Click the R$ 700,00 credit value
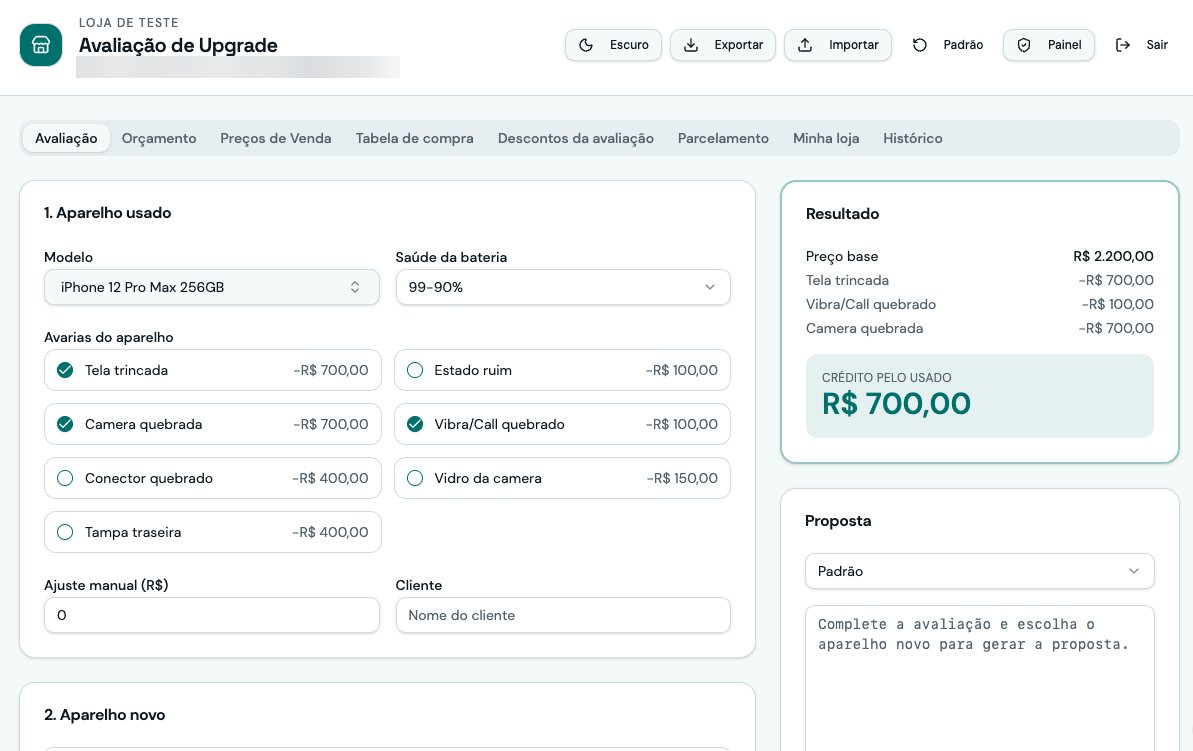This screenshot has width=1193, height=751. [x=896, y=404]
